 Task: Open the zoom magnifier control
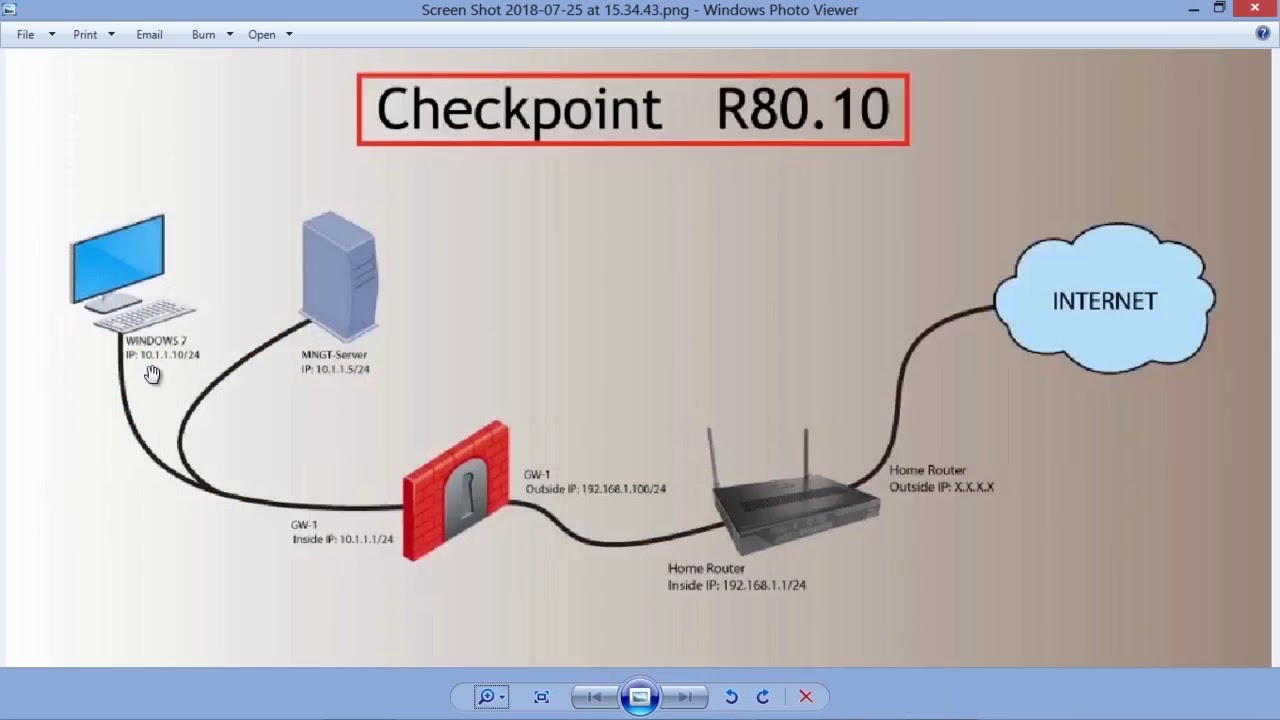[x=491, y=697]
